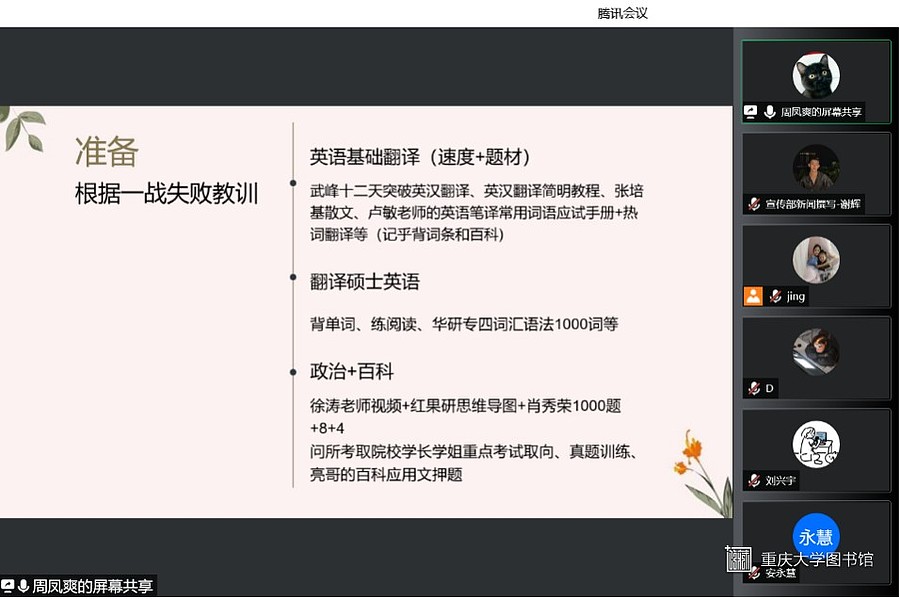Click line 徐涛老师视频+红果研思维导图+肖秀荣1000题

click(x=465, y=406)
